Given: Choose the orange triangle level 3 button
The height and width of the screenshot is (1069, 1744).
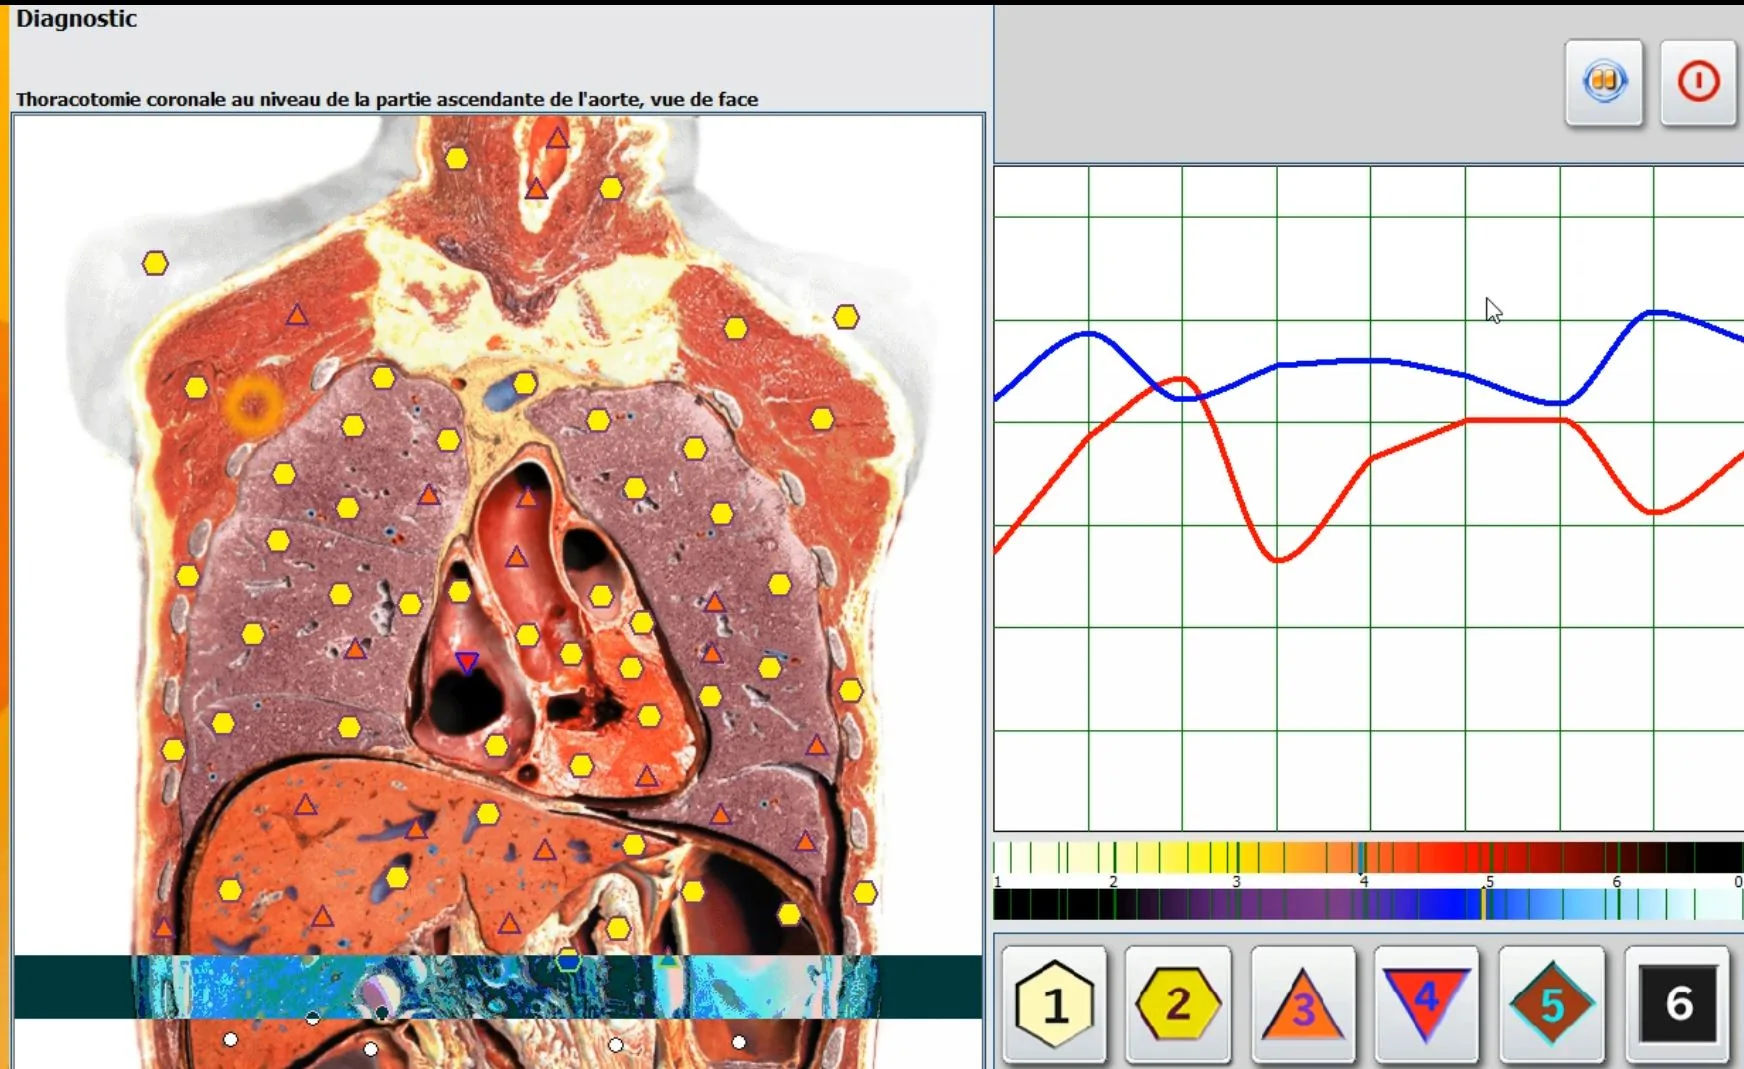Looking at the screenshot, I should click(1302, 1004).
